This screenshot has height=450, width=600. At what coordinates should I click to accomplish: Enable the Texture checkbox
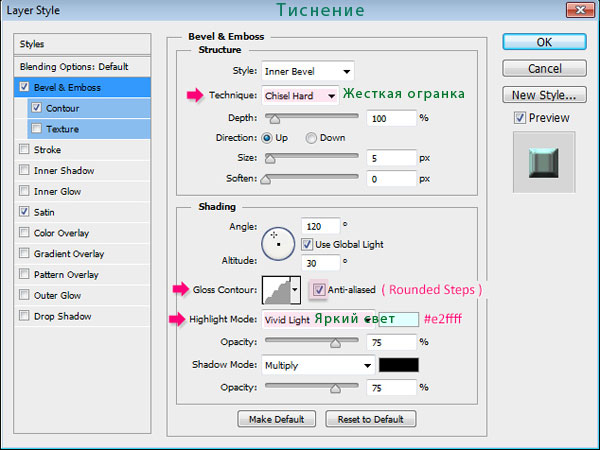(x=36, y=128)
